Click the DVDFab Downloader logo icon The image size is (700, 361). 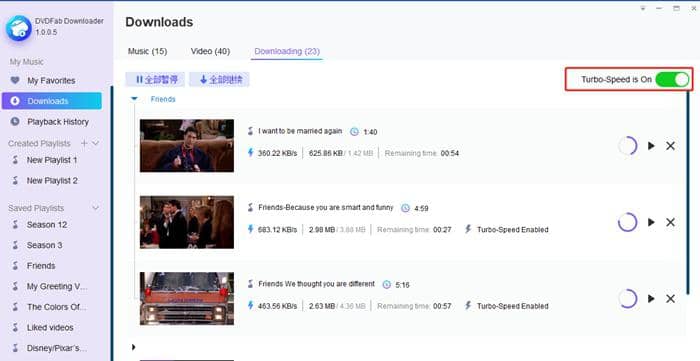tap(19, 28)
